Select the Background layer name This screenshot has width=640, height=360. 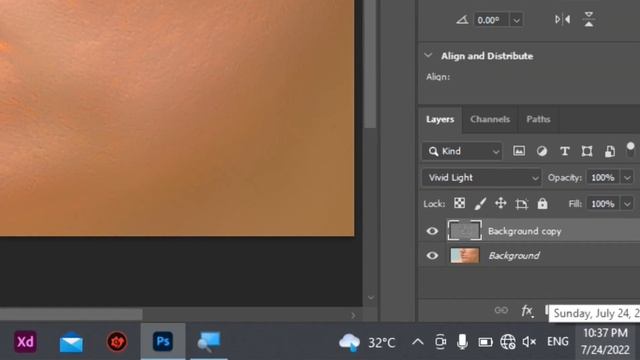[x=514, y=256]
